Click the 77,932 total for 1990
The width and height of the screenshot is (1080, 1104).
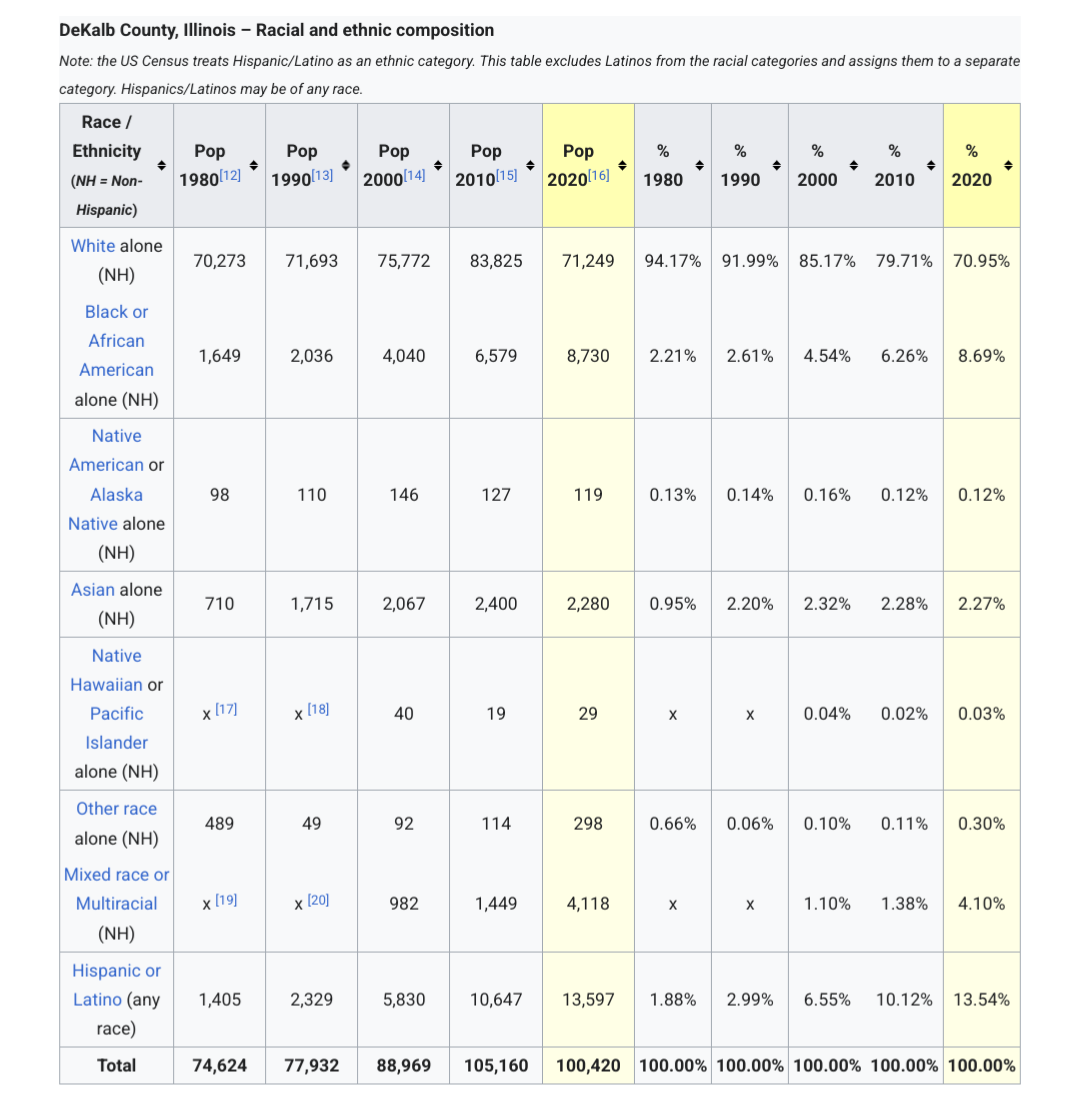click(x=312, y=1065)
